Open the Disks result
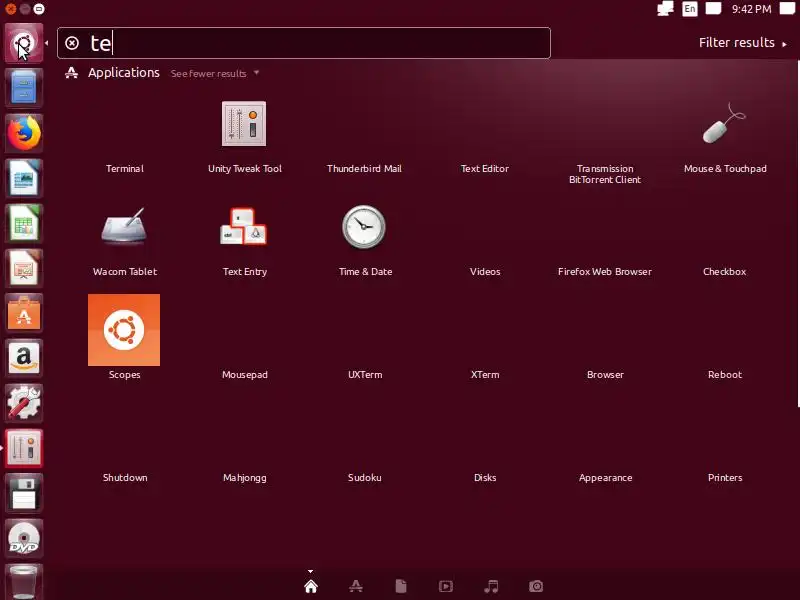 [485, 478]
